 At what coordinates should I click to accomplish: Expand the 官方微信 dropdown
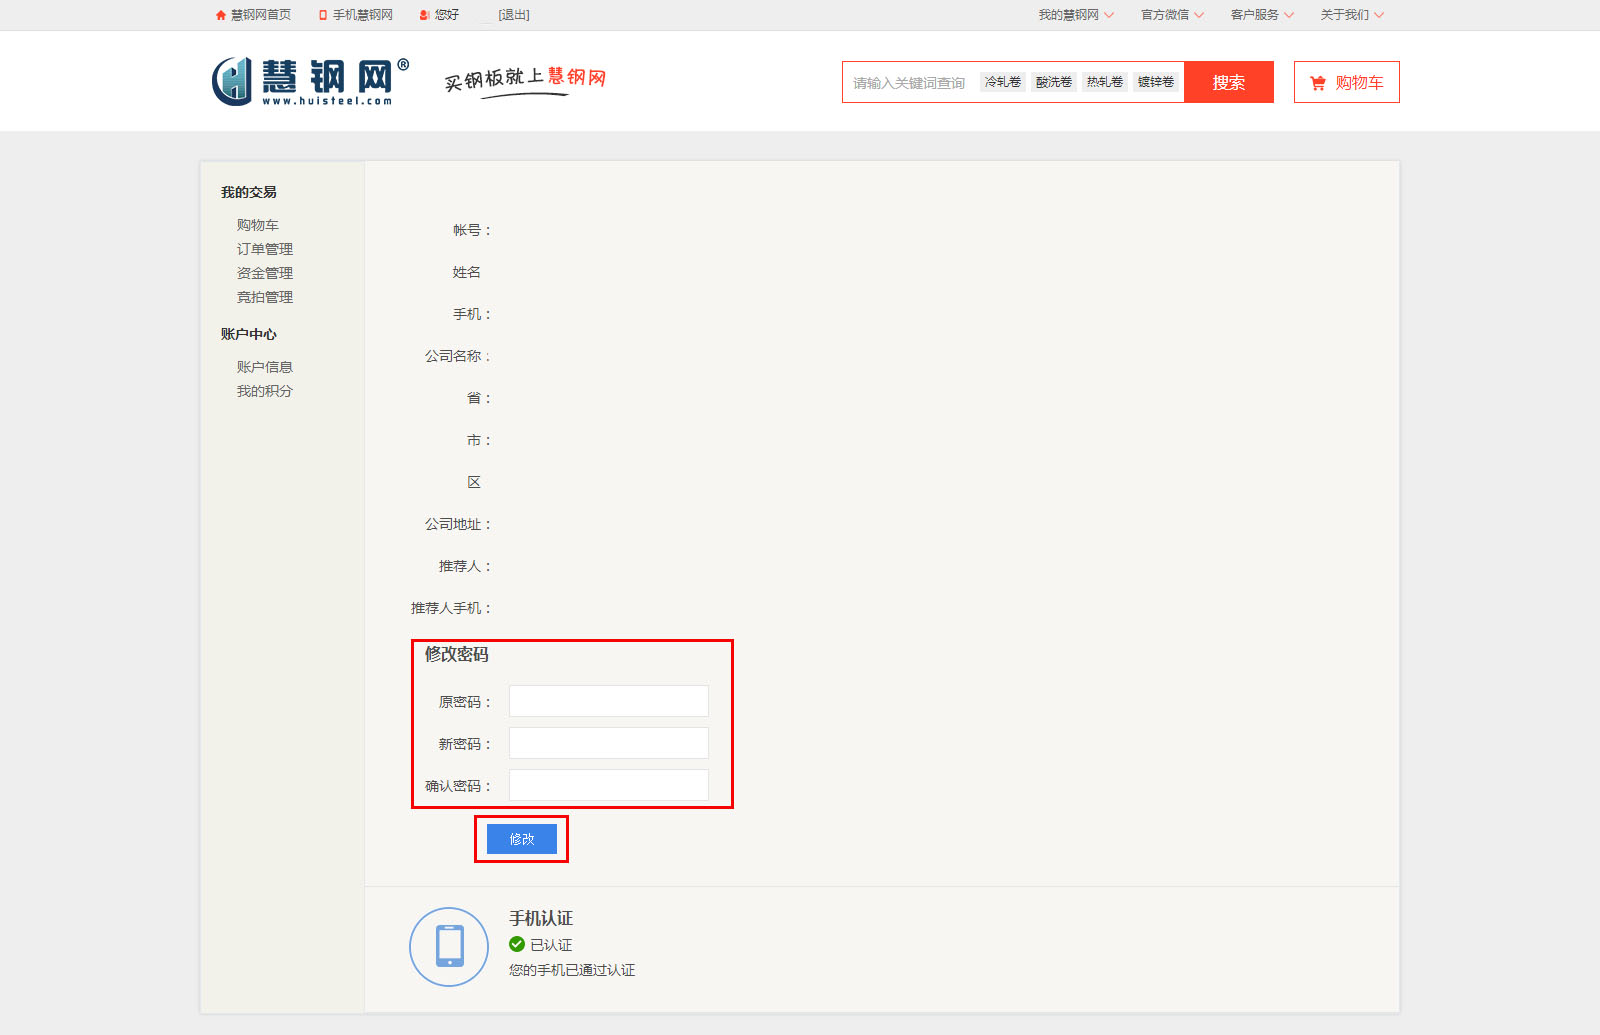[1172, 15]
